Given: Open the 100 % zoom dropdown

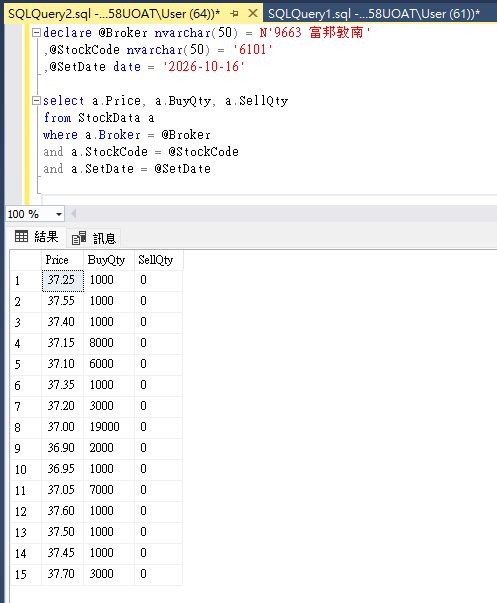Looking at the screenshot, I should [x=59, y=214].
